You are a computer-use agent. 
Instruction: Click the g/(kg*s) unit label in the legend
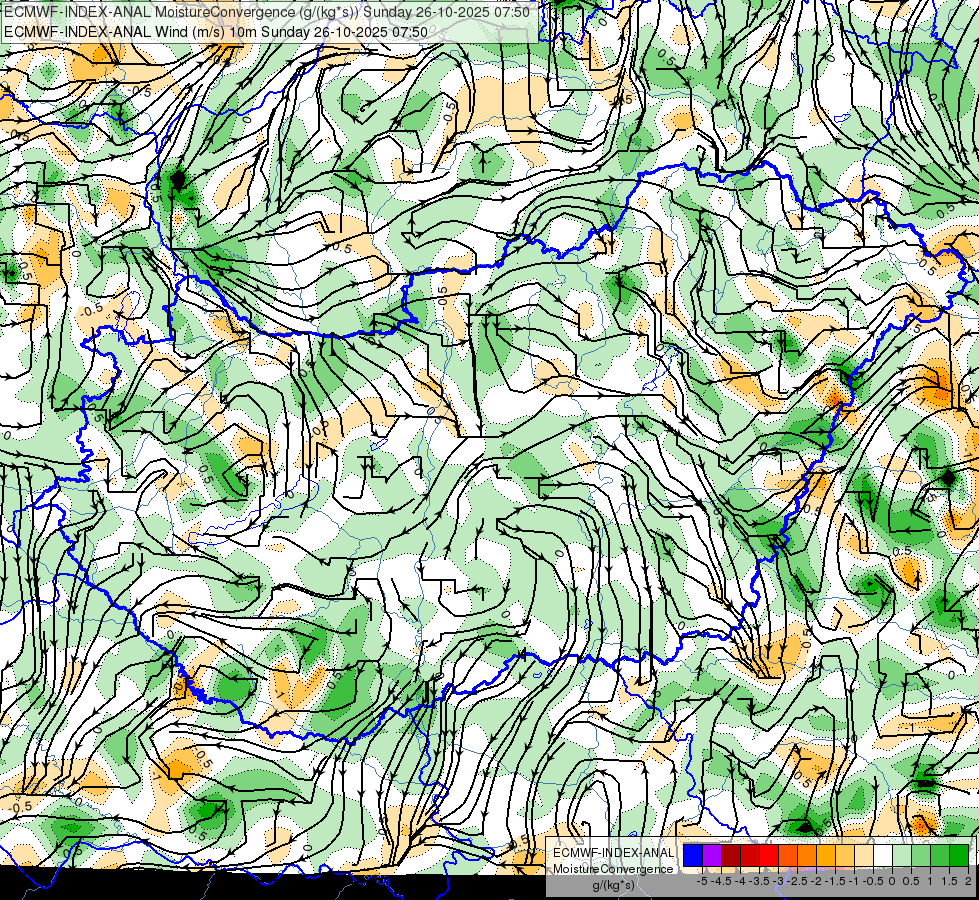point(613,885)
